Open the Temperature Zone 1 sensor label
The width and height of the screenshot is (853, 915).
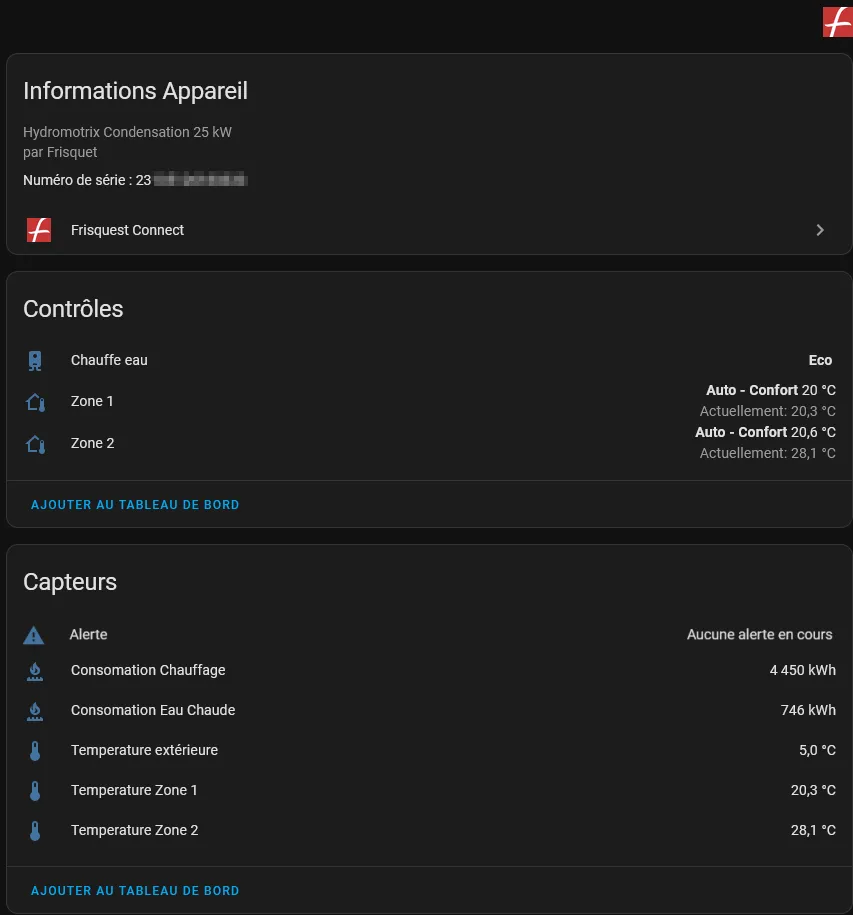tap(134, 790)
